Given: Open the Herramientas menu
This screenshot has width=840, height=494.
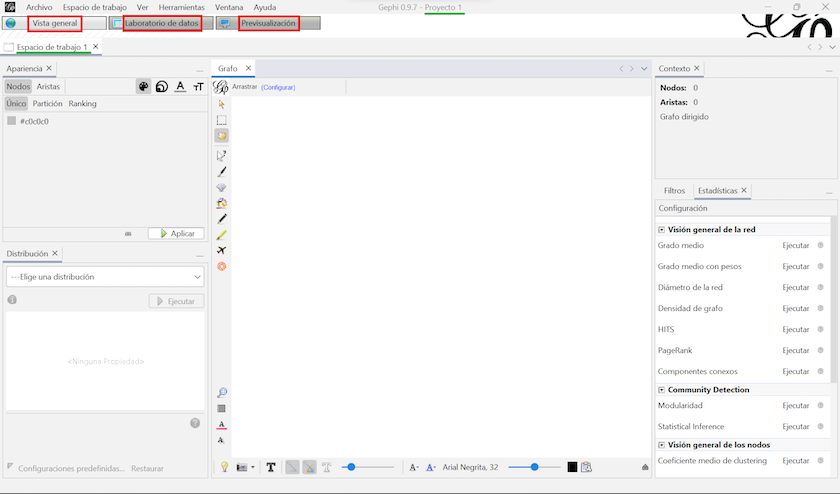Looking at the screenshot, I should tap(181, 7).
